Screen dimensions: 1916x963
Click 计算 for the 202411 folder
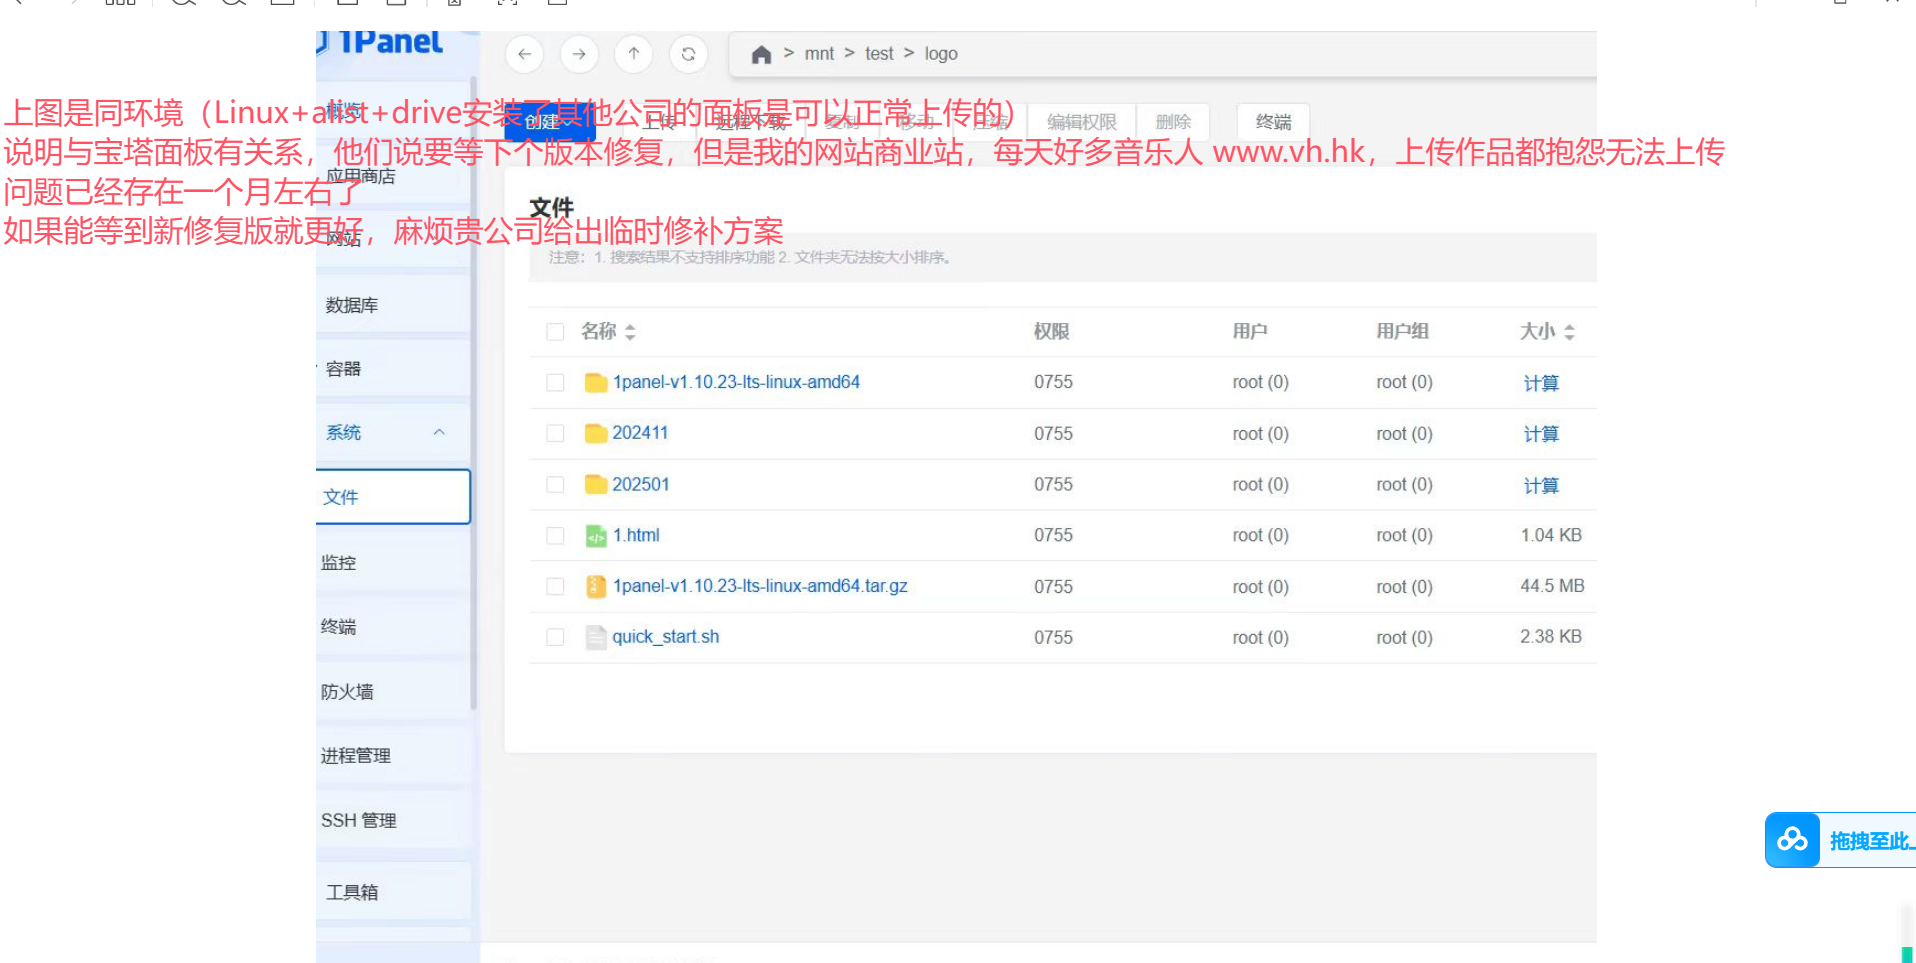coord(1541,434)
